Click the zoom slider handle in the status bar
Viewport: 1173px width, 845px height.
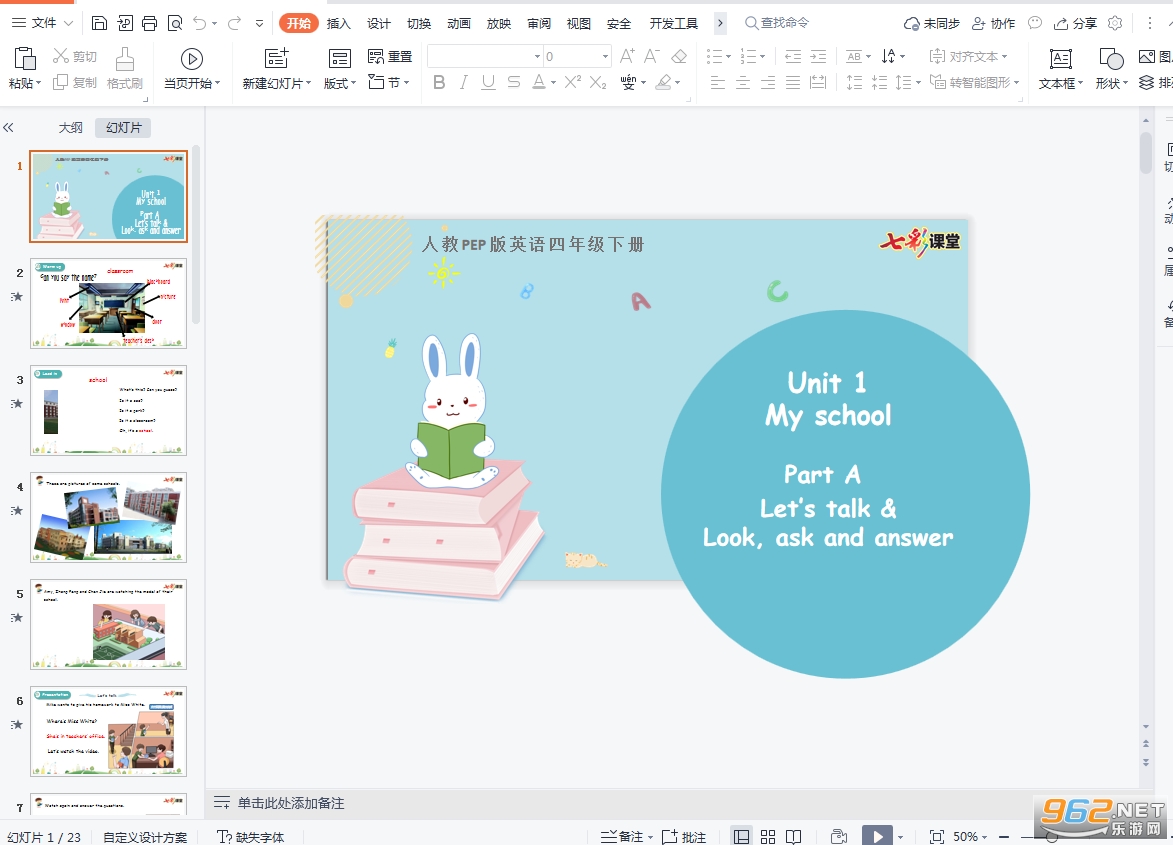[1051, 838]
